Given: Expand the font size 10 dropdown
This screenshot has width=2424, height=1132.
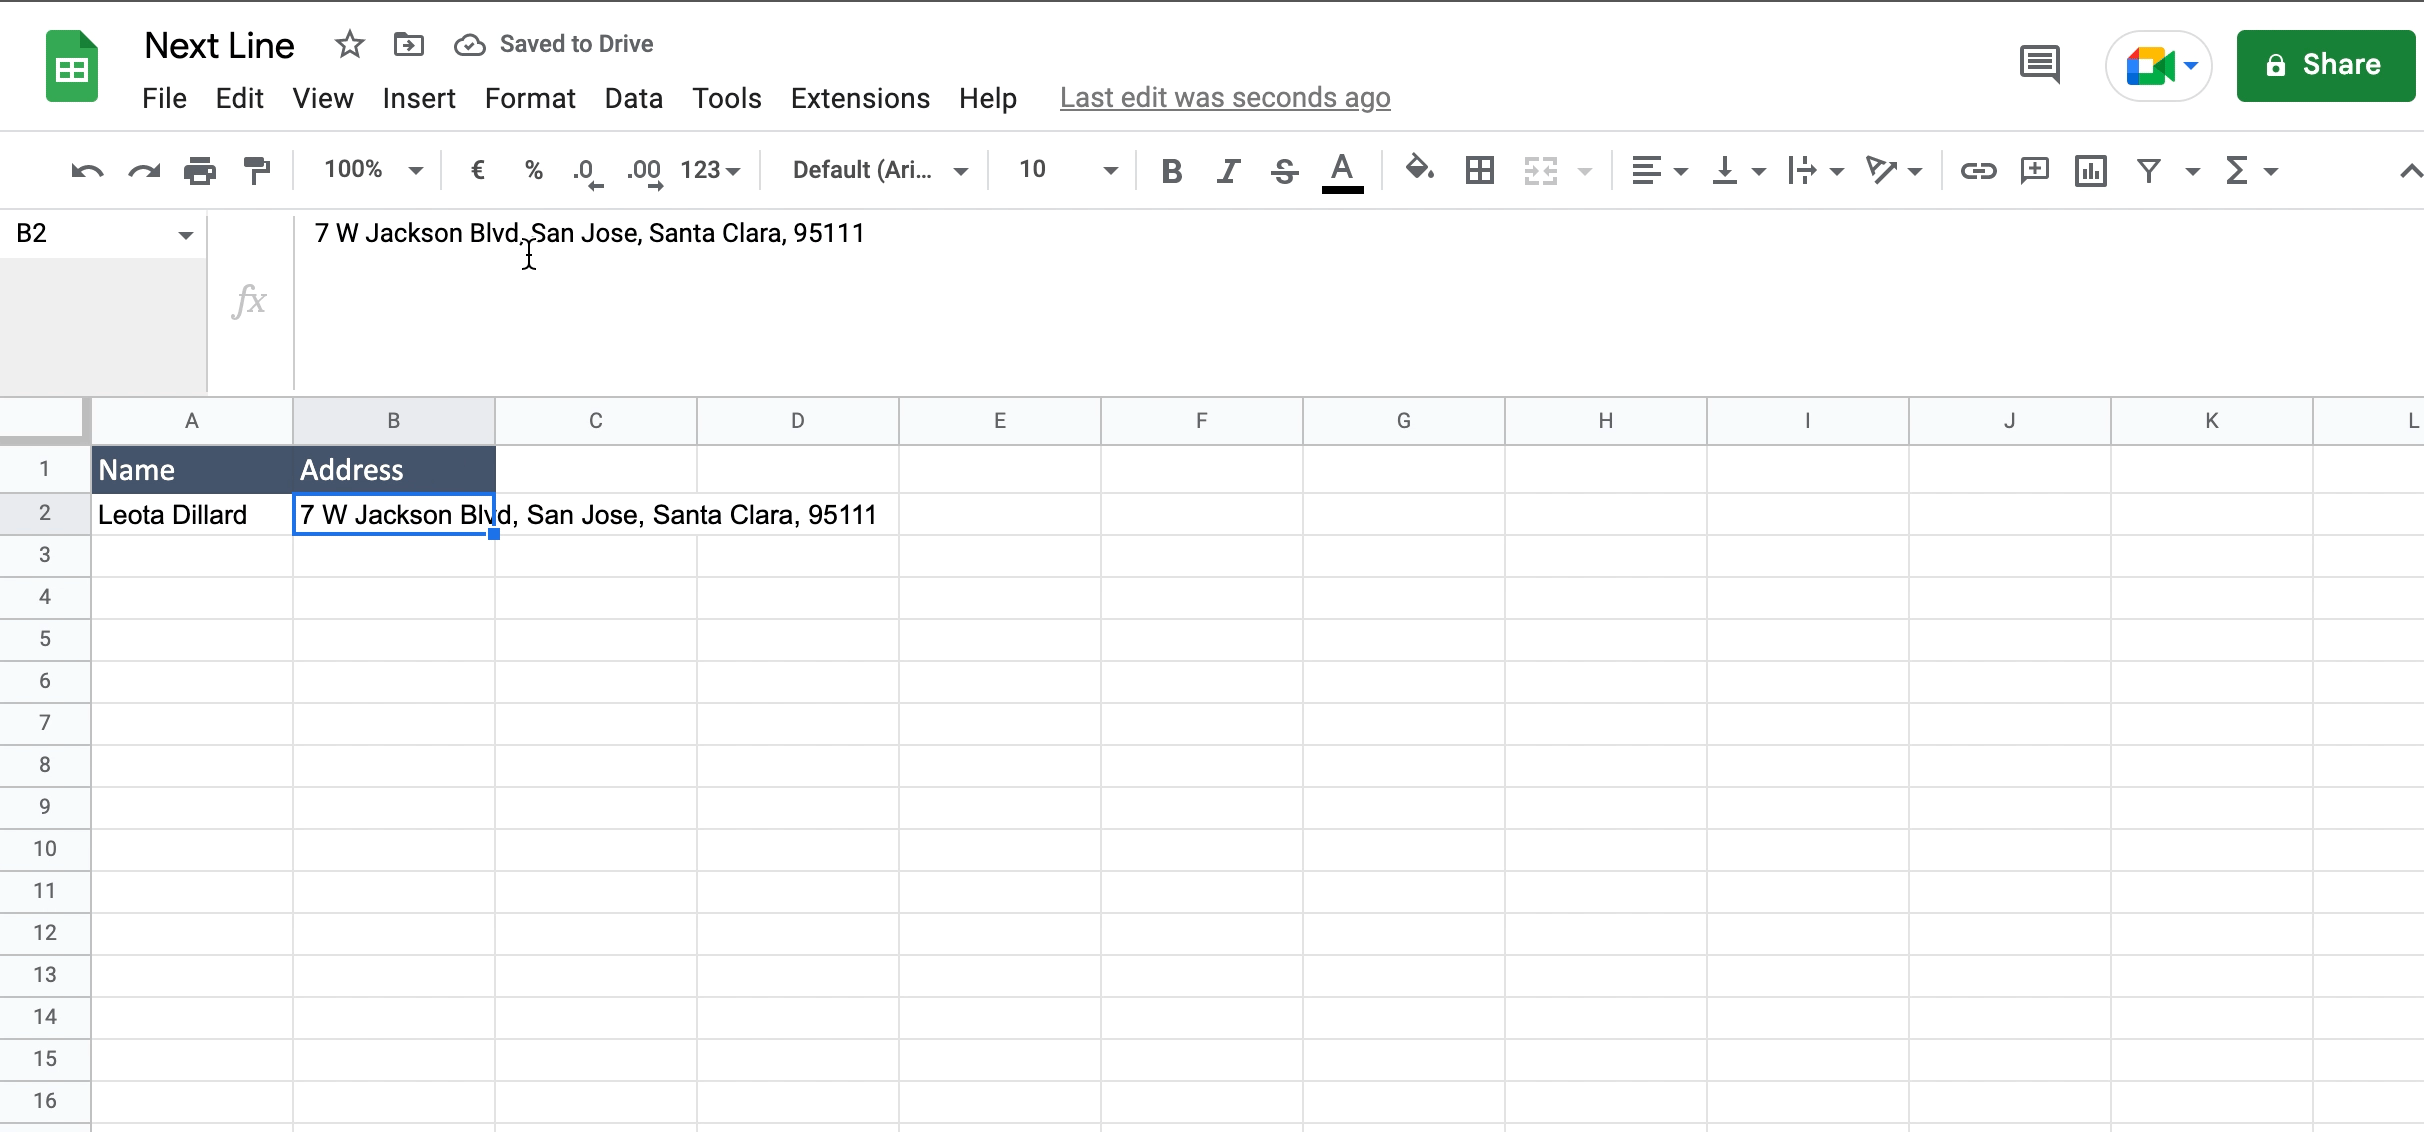Looking at the screenshot, I should pos(1066,170).
